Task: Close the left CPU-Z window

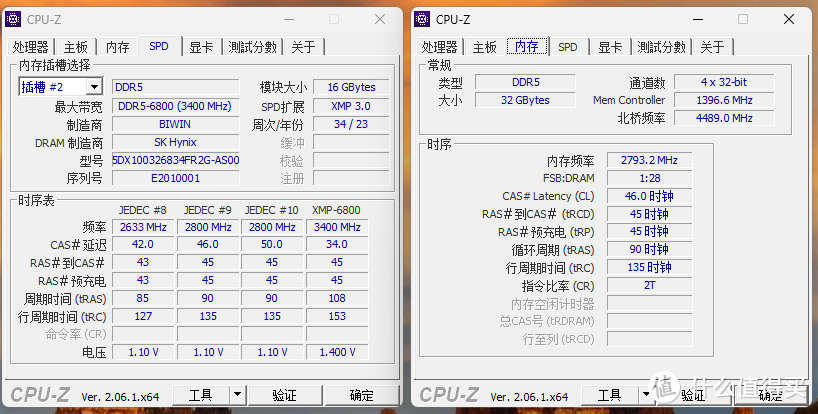Action: click(380, 19)
